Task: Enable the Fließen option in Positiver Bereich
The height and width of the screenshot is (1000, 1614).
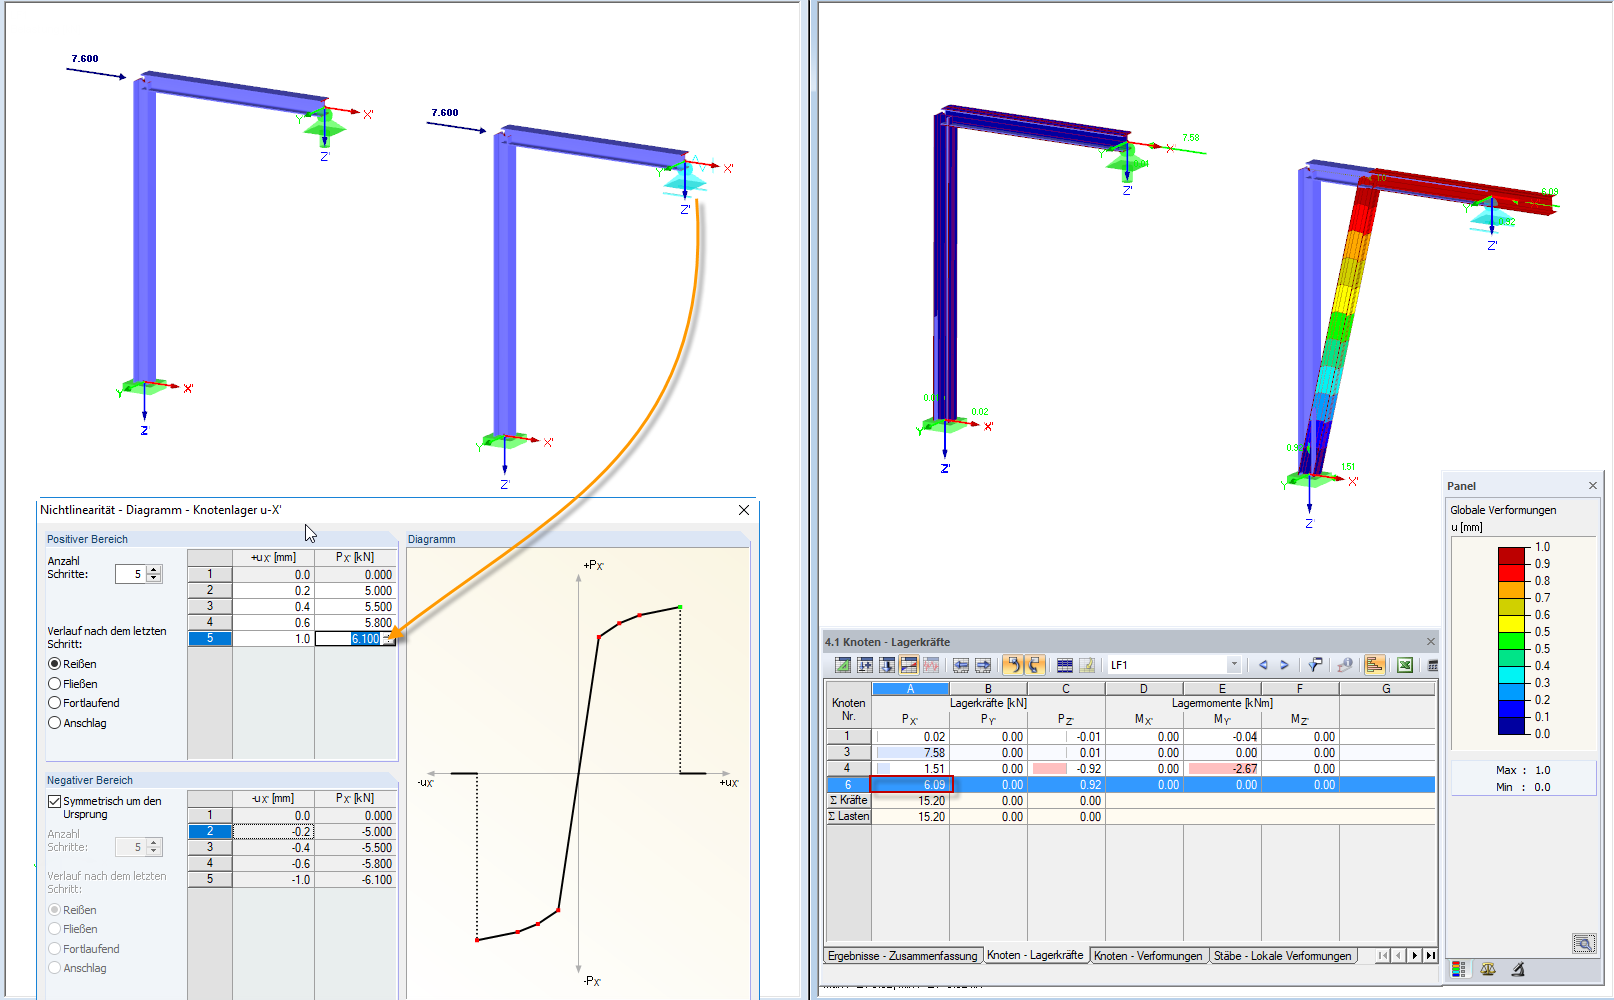Action: (57, 683)
